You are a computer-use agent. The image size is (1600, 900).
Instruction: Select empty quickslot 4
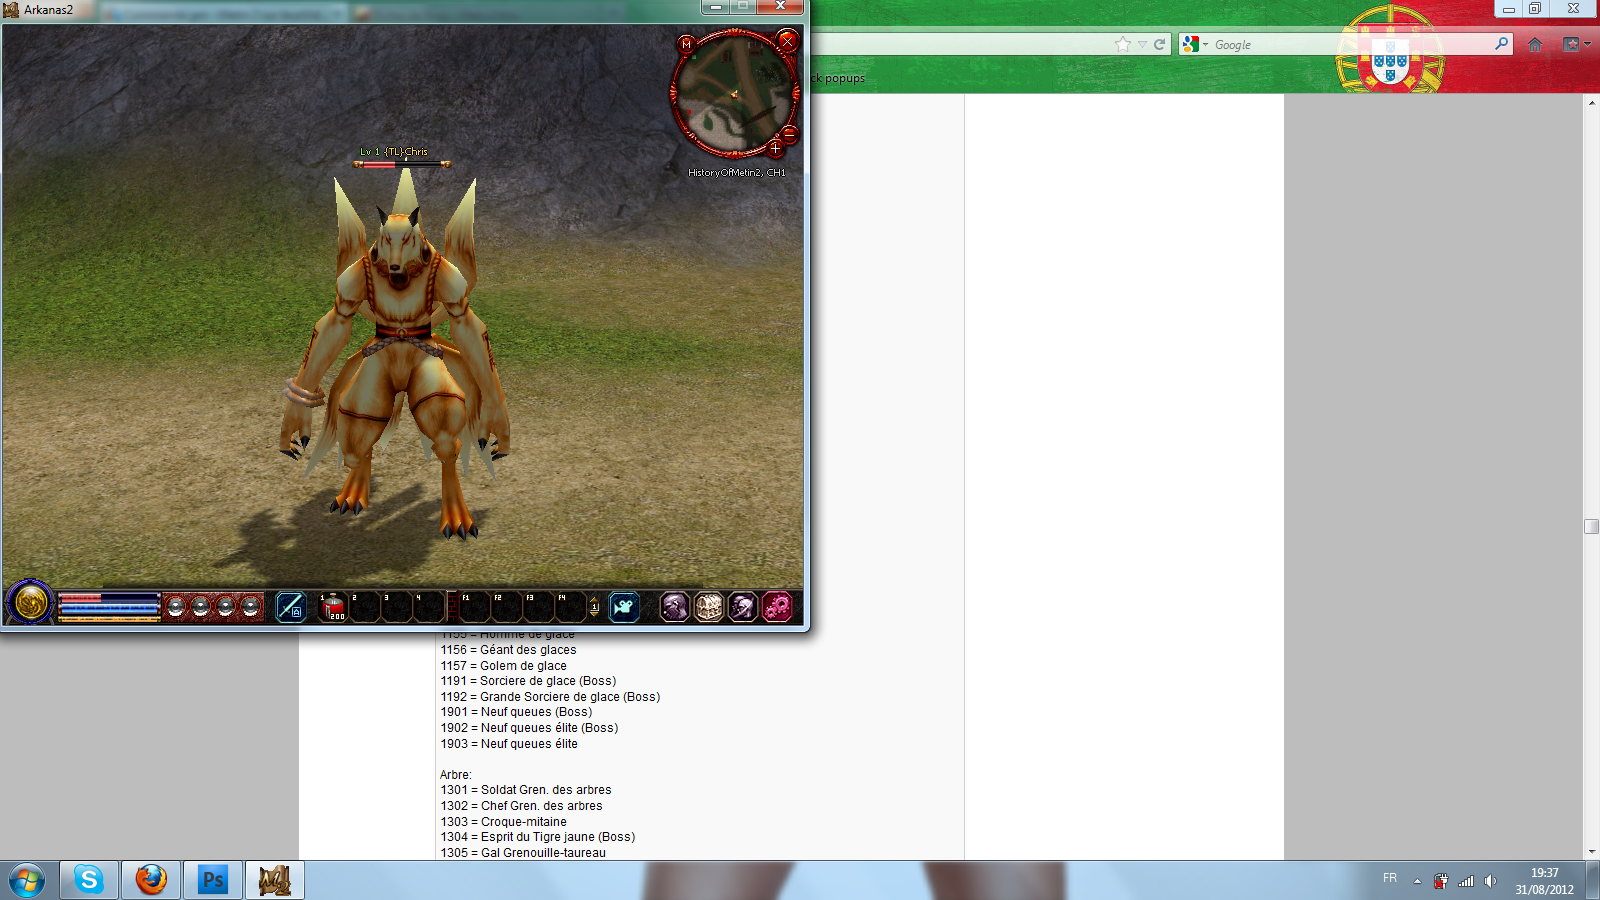[x=429, y=607]
